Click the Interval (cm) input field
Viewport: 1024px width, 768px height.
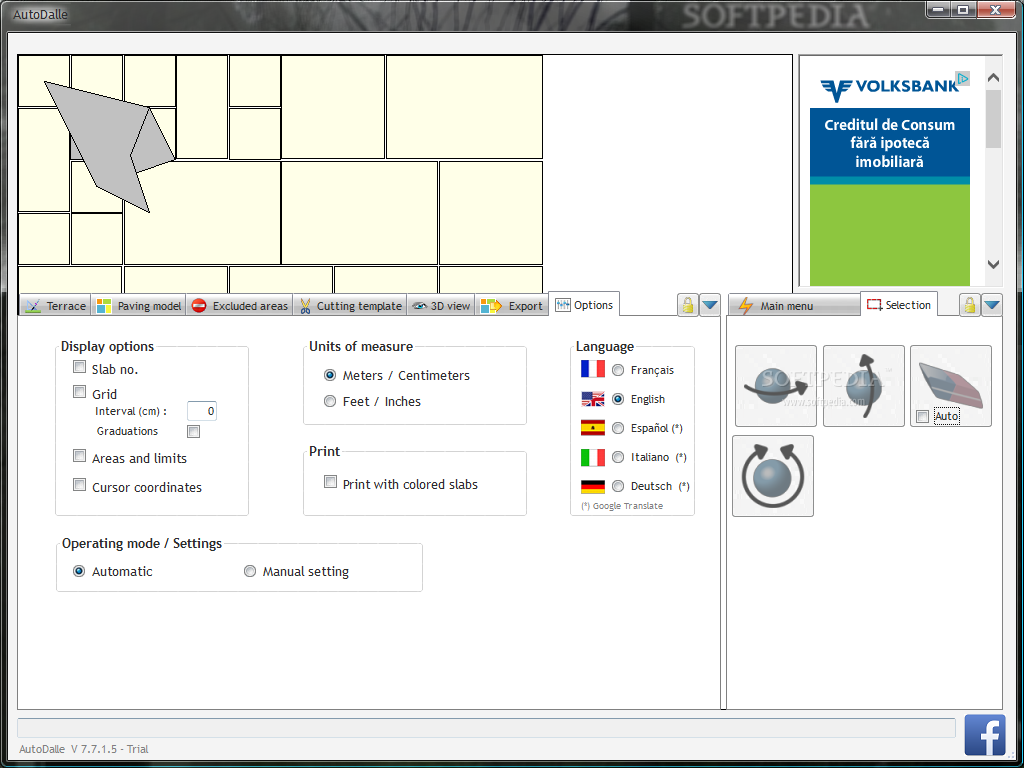point(202,411)
